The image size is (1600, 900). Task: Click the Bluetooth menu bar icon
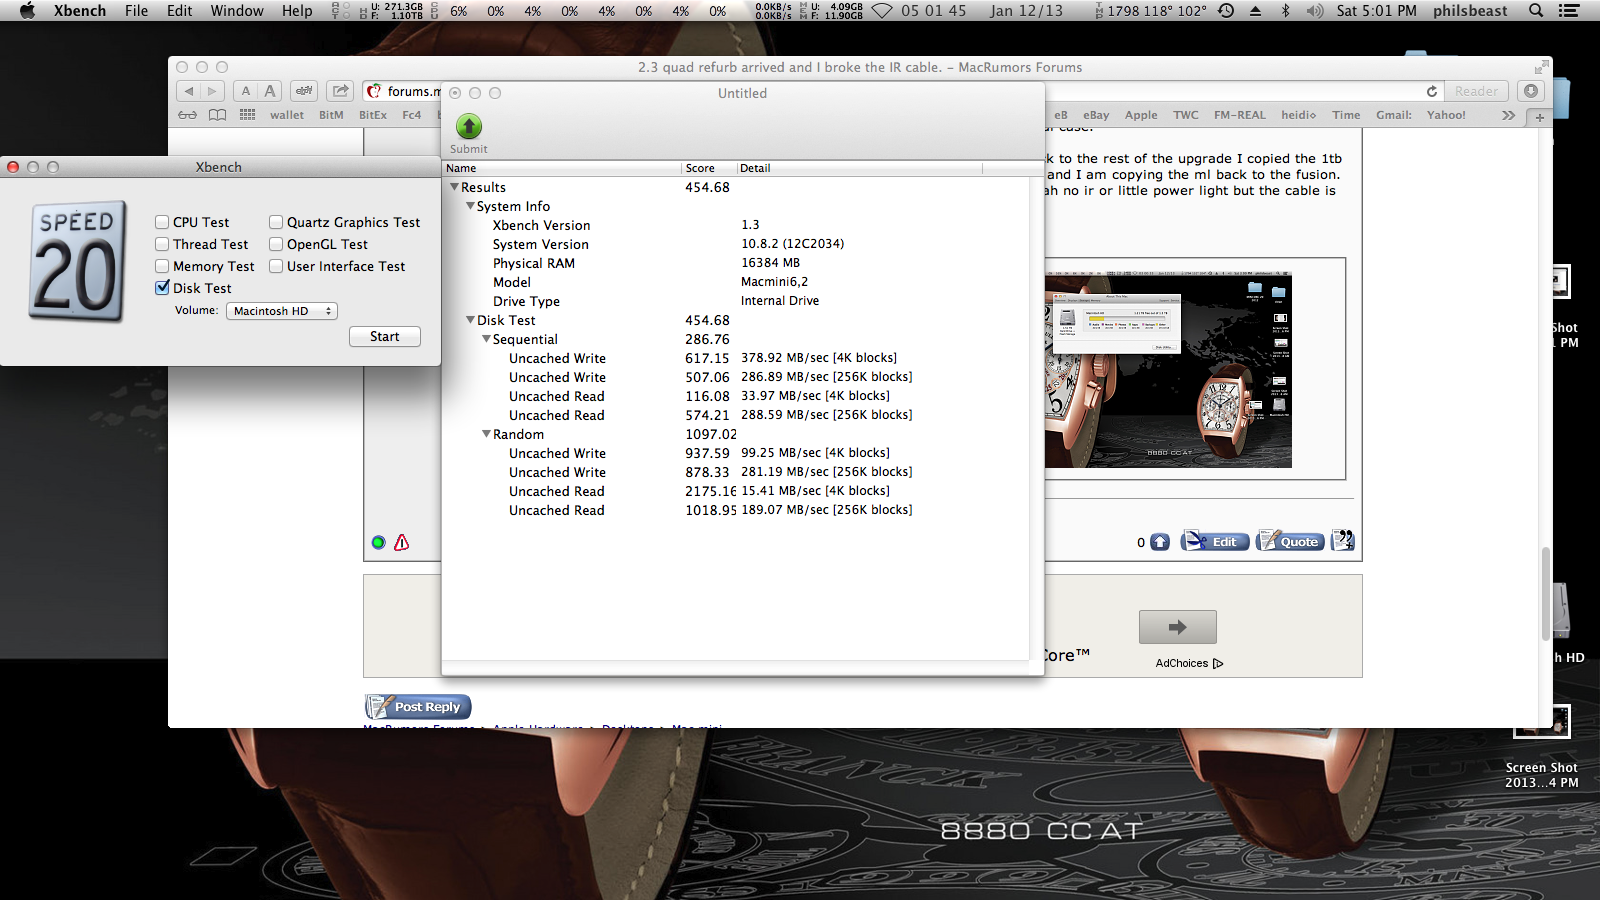tap(1285, 11)
